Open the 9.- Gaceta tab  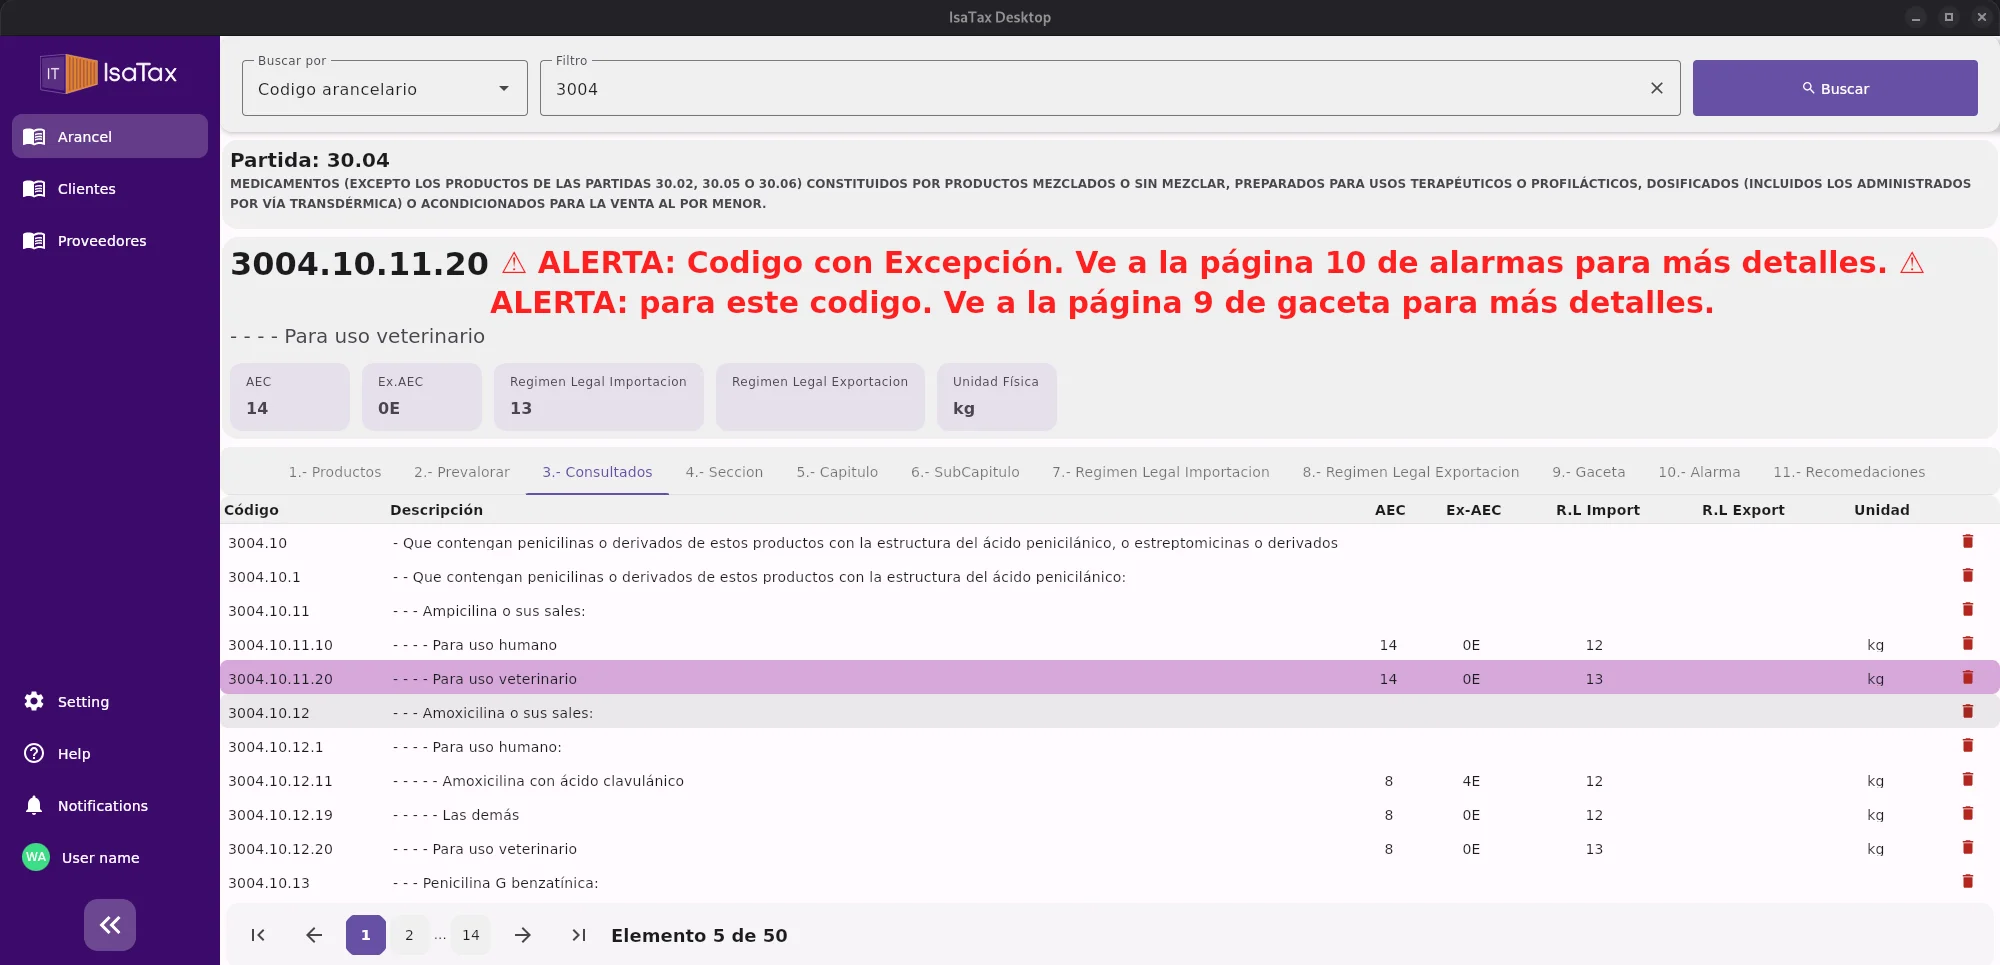[1588, 472]
